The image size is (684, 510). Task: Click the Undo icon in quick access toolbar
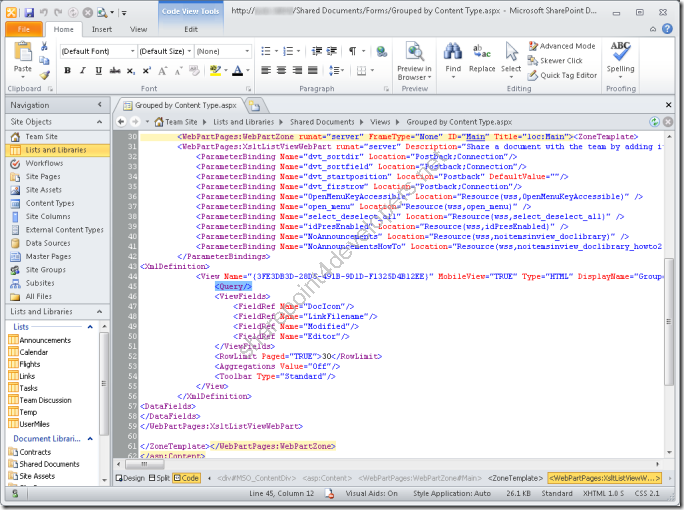[x=44, y=12]
